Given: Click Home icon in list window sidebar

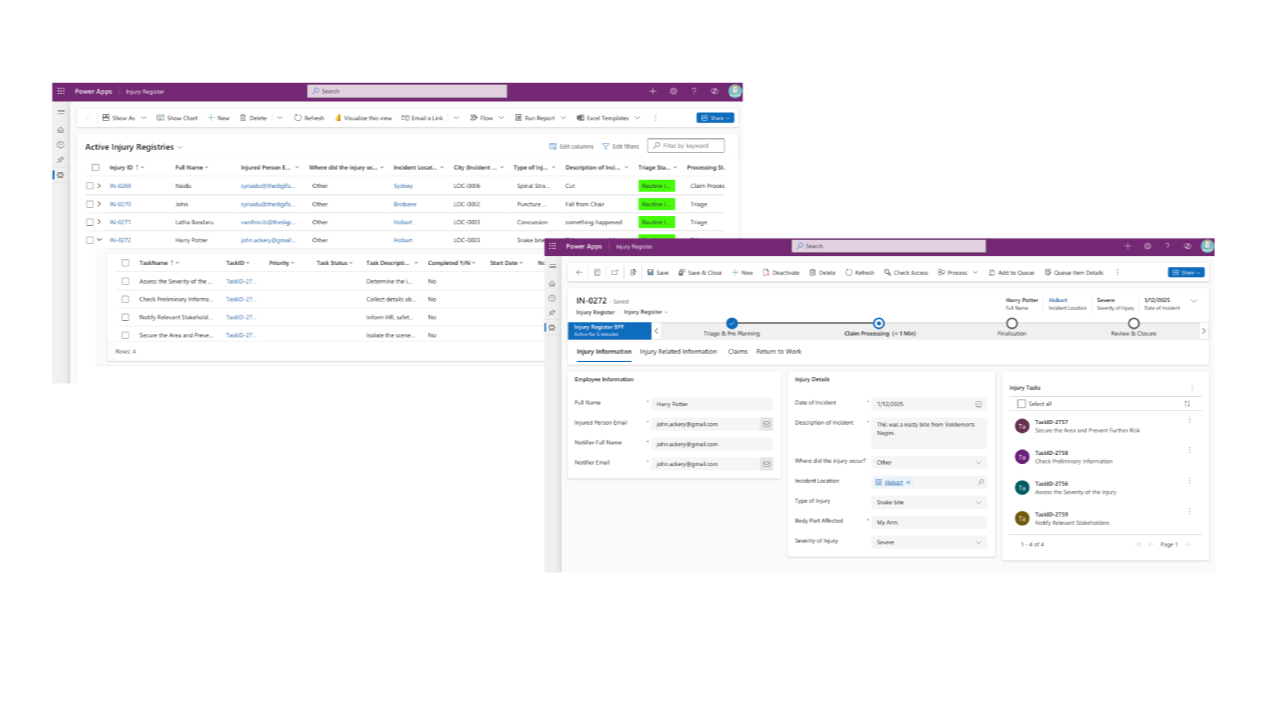Looking at the screenshot, I should (x=61, y=130).
